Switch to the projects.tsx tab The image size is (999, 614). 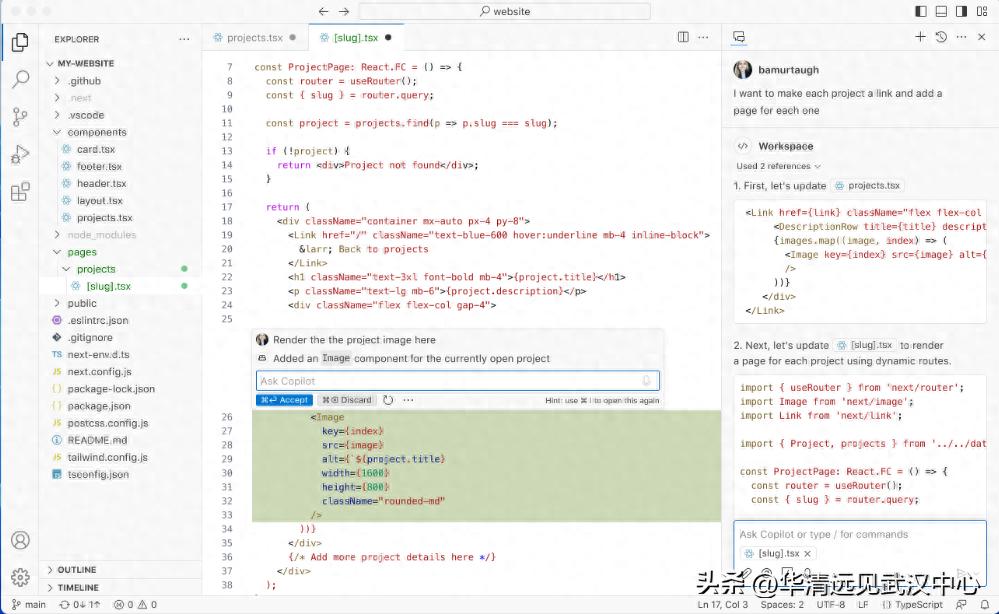[x=254, y=38]
